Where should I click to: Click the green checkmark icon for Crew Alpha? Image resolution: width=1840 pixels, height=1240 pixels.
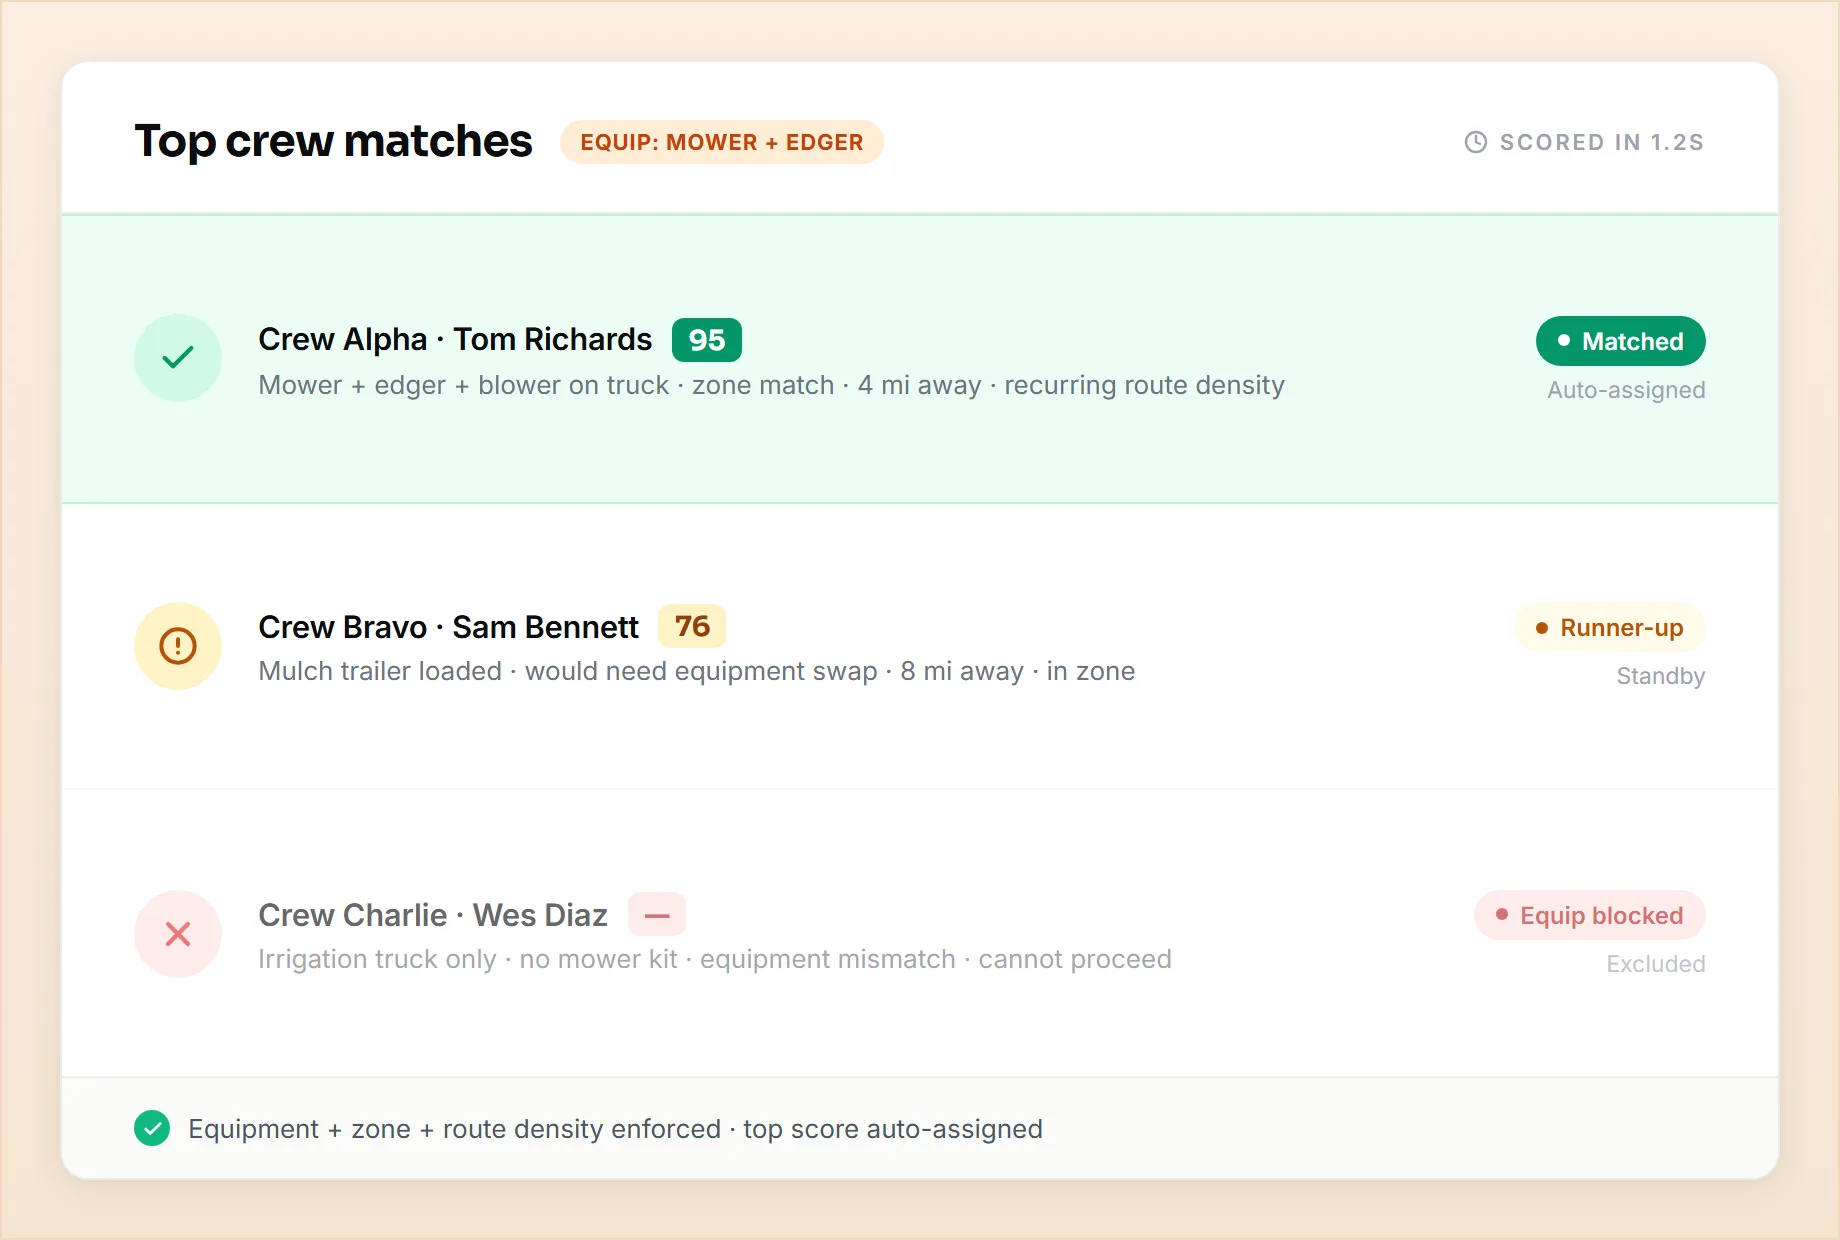[x=178, y=357]
